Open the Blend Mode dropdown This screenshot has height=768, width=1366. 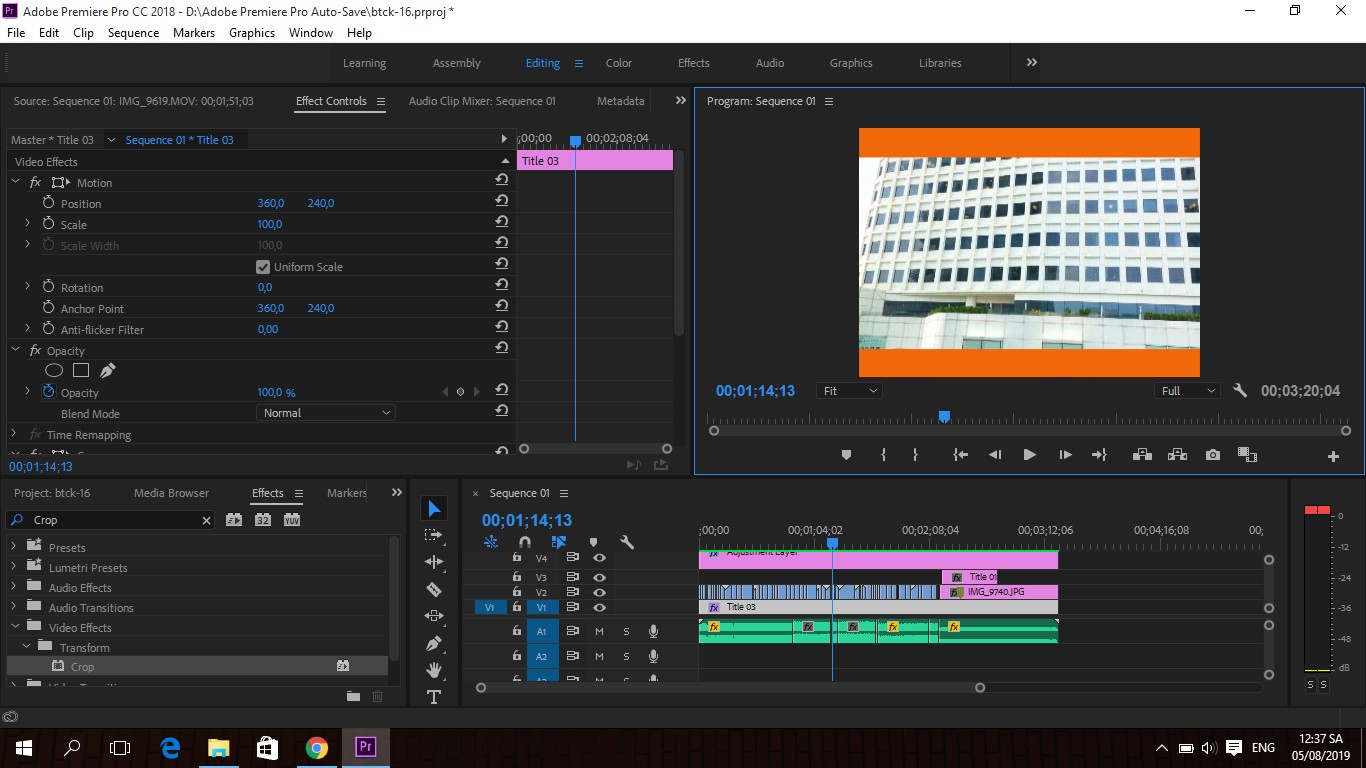coord(326,413)
